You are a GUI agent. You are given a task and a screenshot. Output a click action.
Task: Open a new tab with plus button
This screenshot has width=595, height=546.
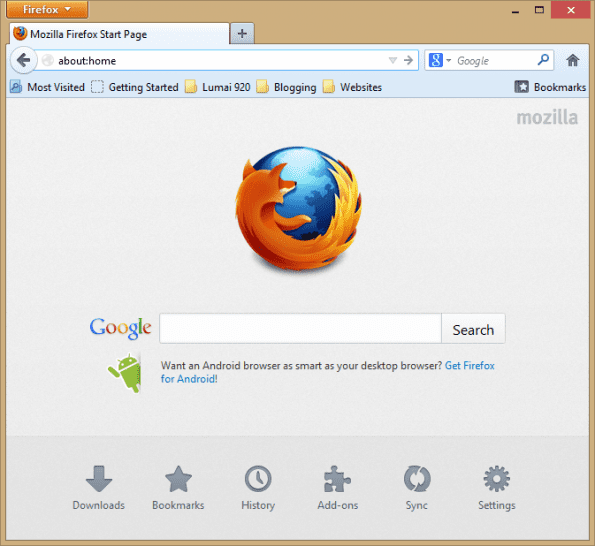(x=242, y=34)
